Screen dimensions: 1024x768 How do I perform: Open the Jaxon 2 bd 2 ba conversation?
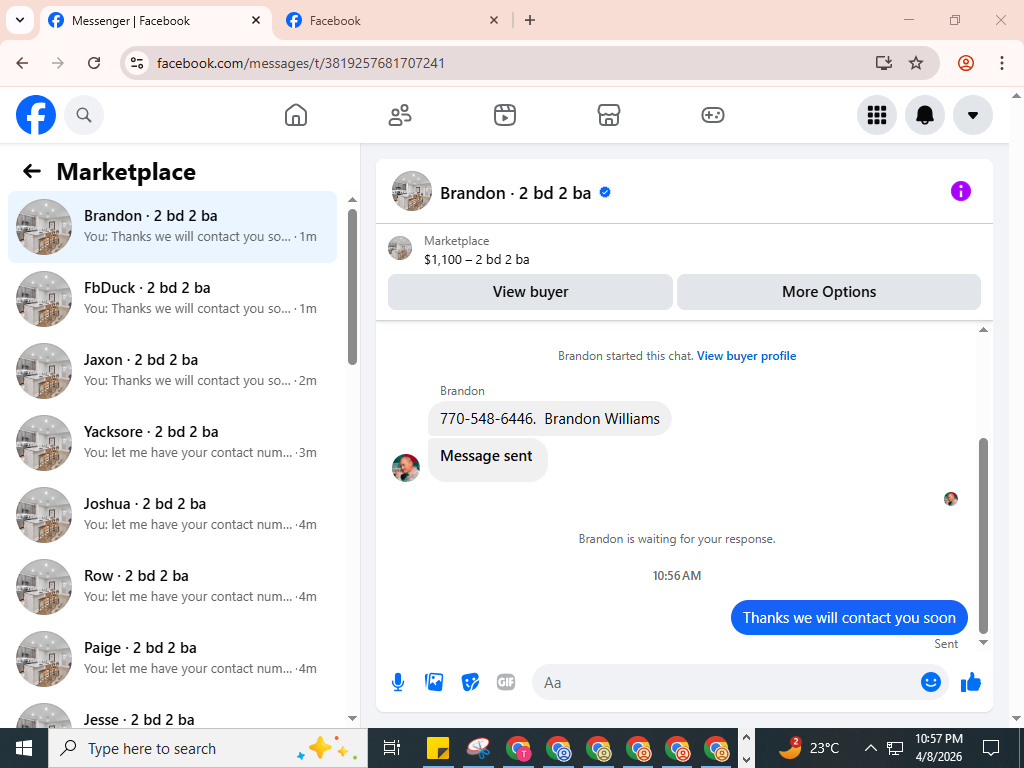point(172,370)
